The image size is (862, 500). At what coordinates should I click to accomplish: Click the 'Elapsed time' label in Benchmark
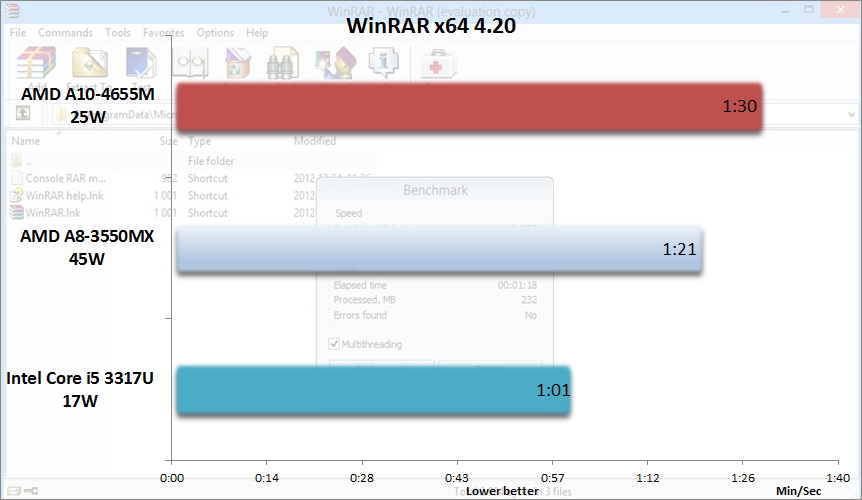click(360, 285)
